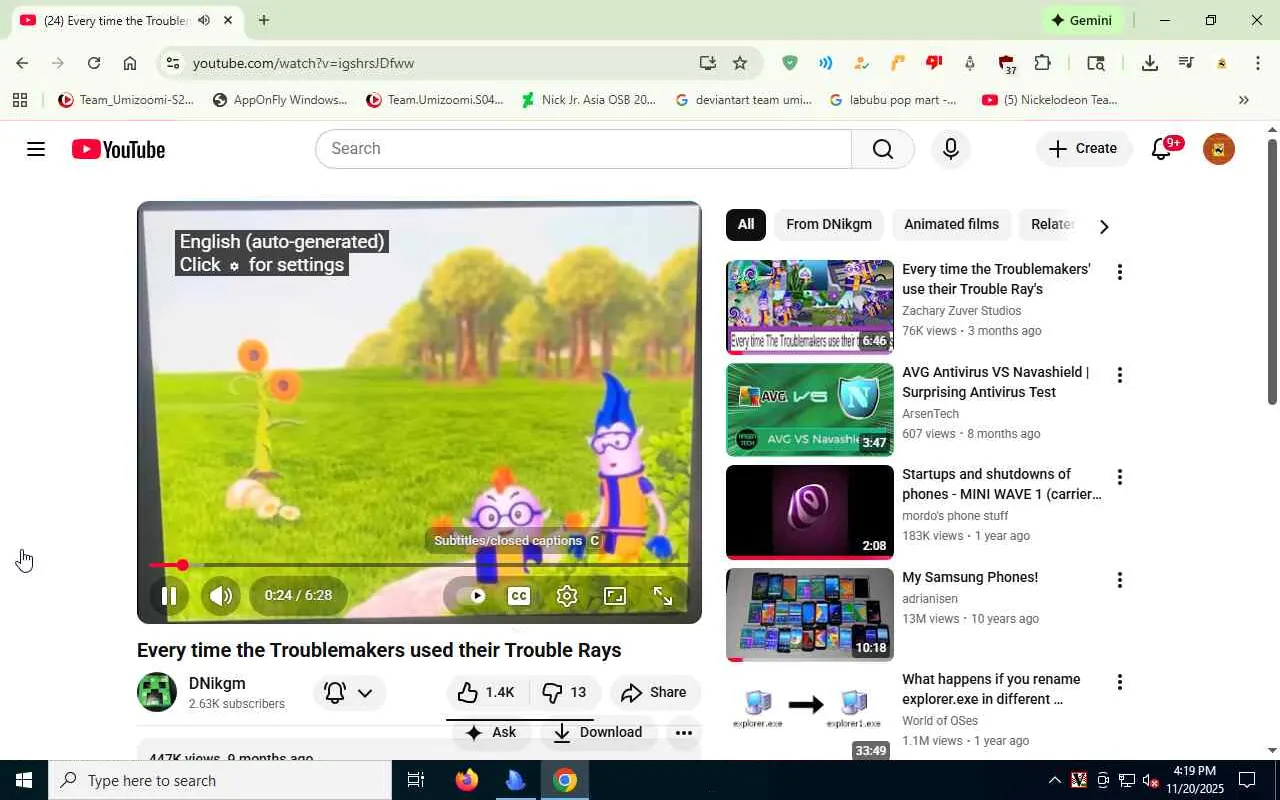Reload the page
Screen dimensions: 1280x800
pos(93,63)
